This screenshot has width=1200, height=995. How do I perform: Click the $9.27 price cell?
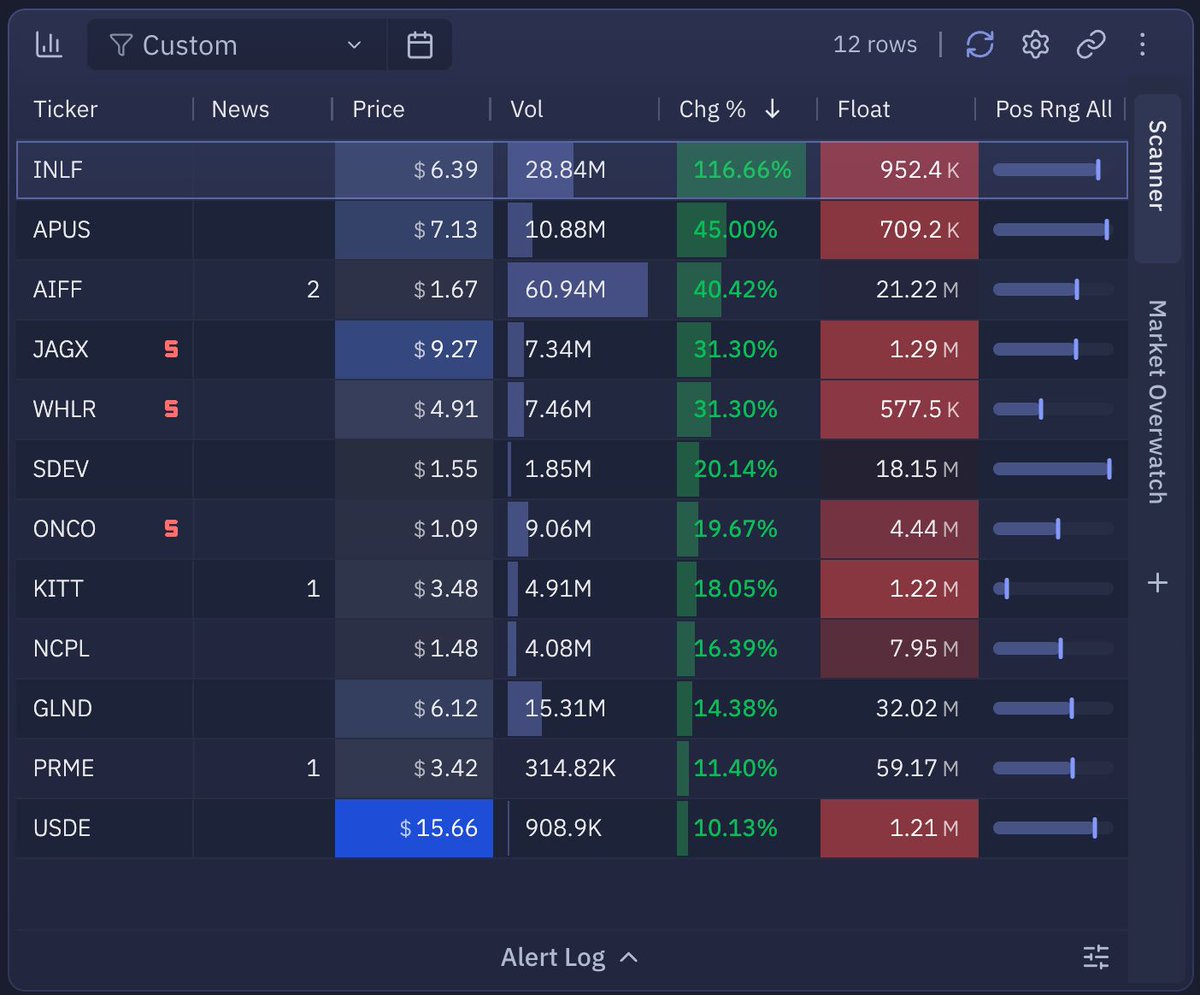(414, 349)
